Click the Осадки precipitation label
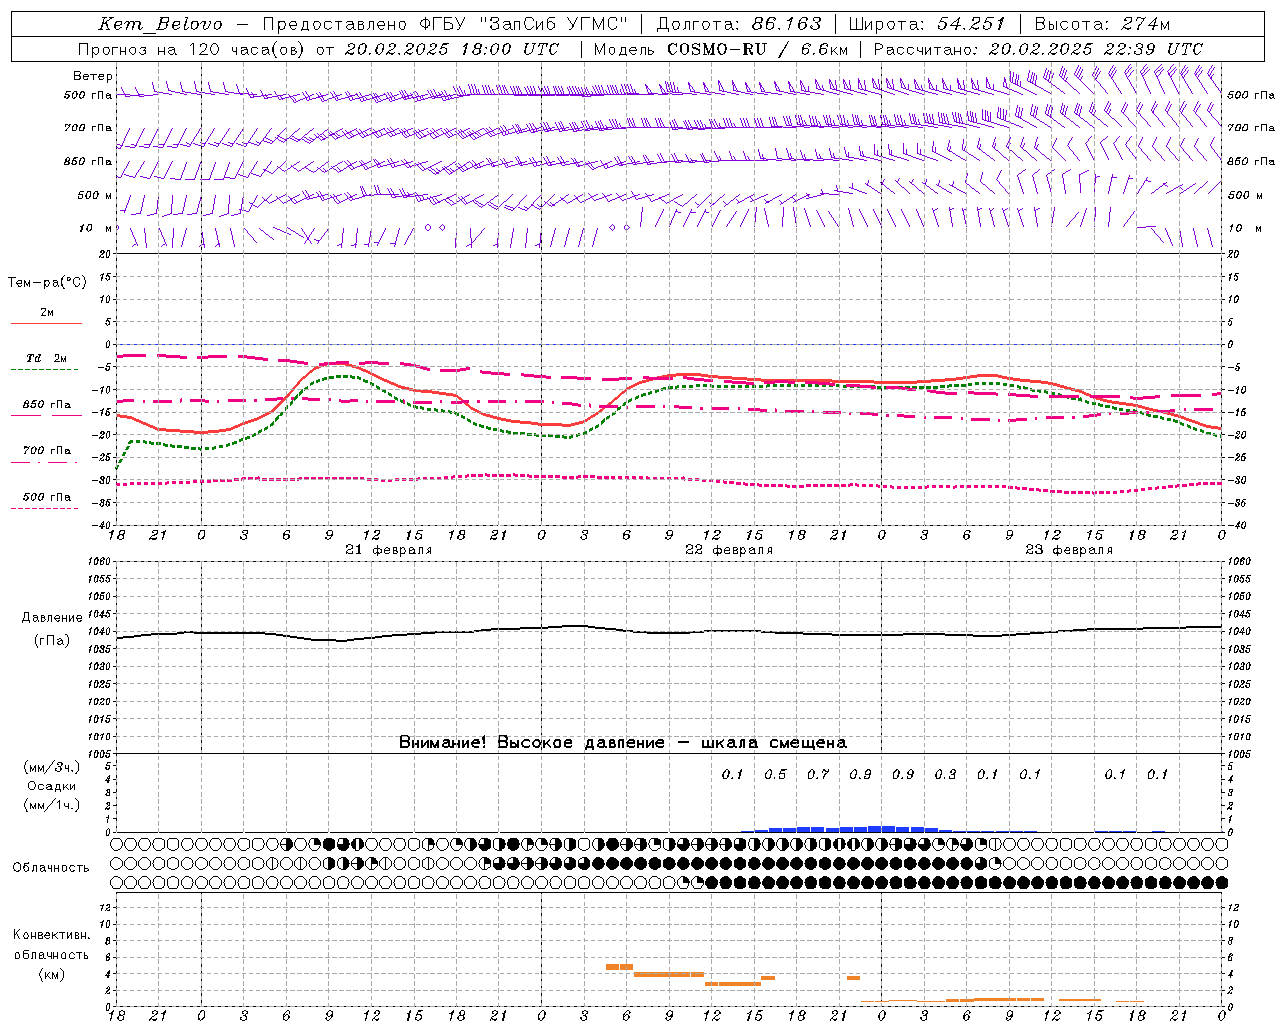The width and height of the screenshot is (1280, 1024). coord(52,786)
